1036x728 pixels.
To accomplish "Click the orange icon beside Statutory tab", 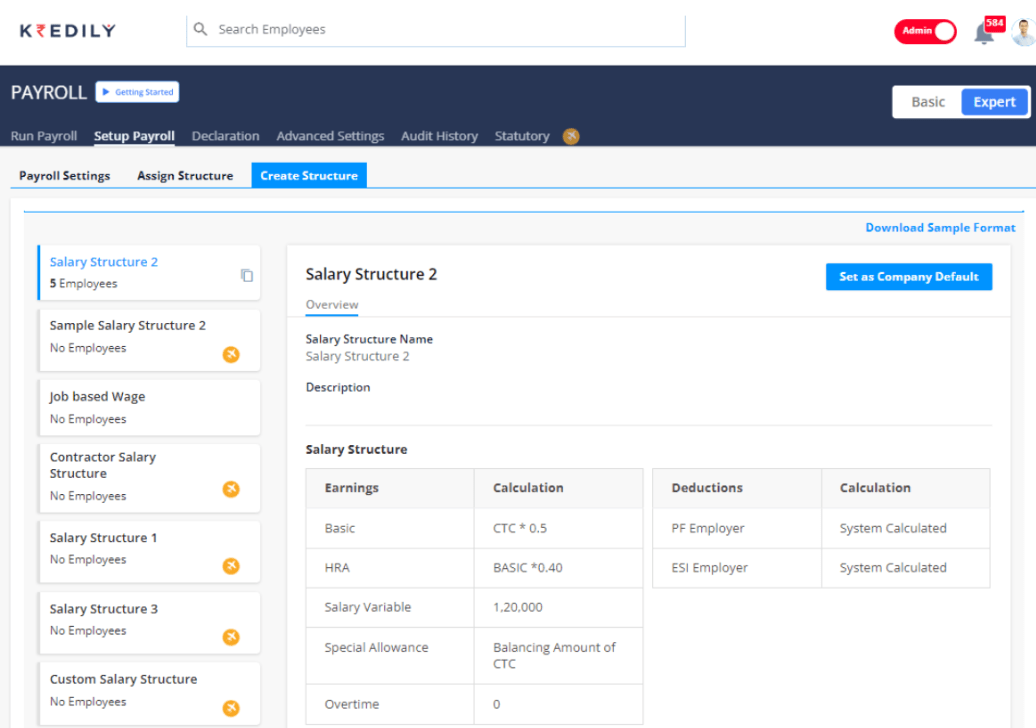I will tap(571, 136).
